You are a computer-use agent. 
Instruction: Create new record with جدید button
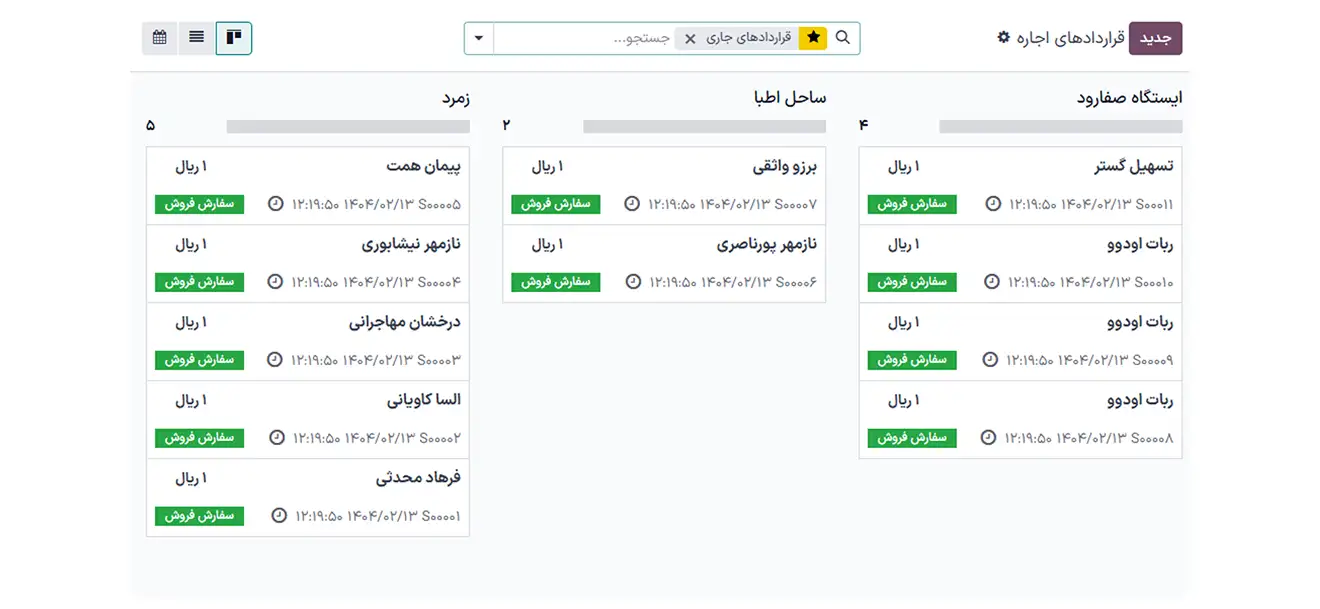click(1155, 38)
